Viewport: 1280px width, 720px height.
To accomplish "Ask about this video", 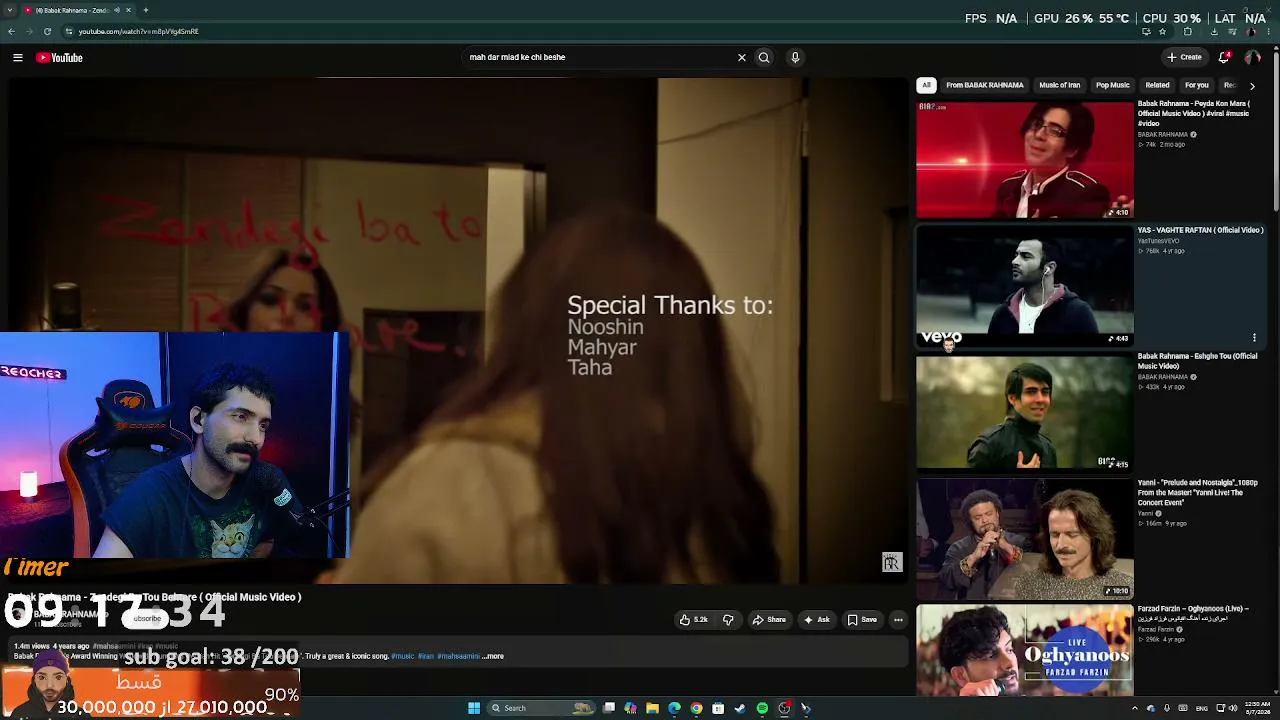I will 817,620.
